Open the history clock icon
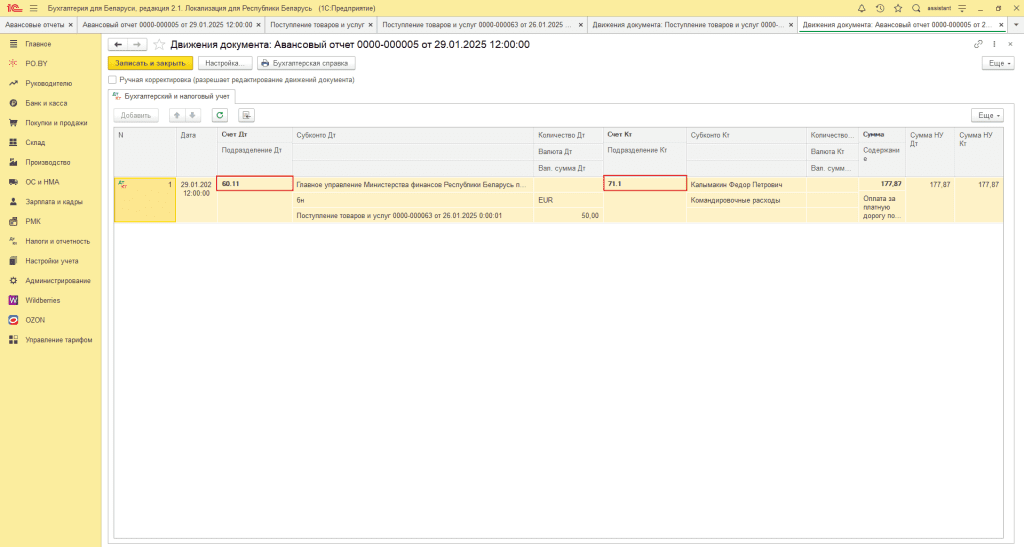1024x547 pixels. (x=879, y=8)
